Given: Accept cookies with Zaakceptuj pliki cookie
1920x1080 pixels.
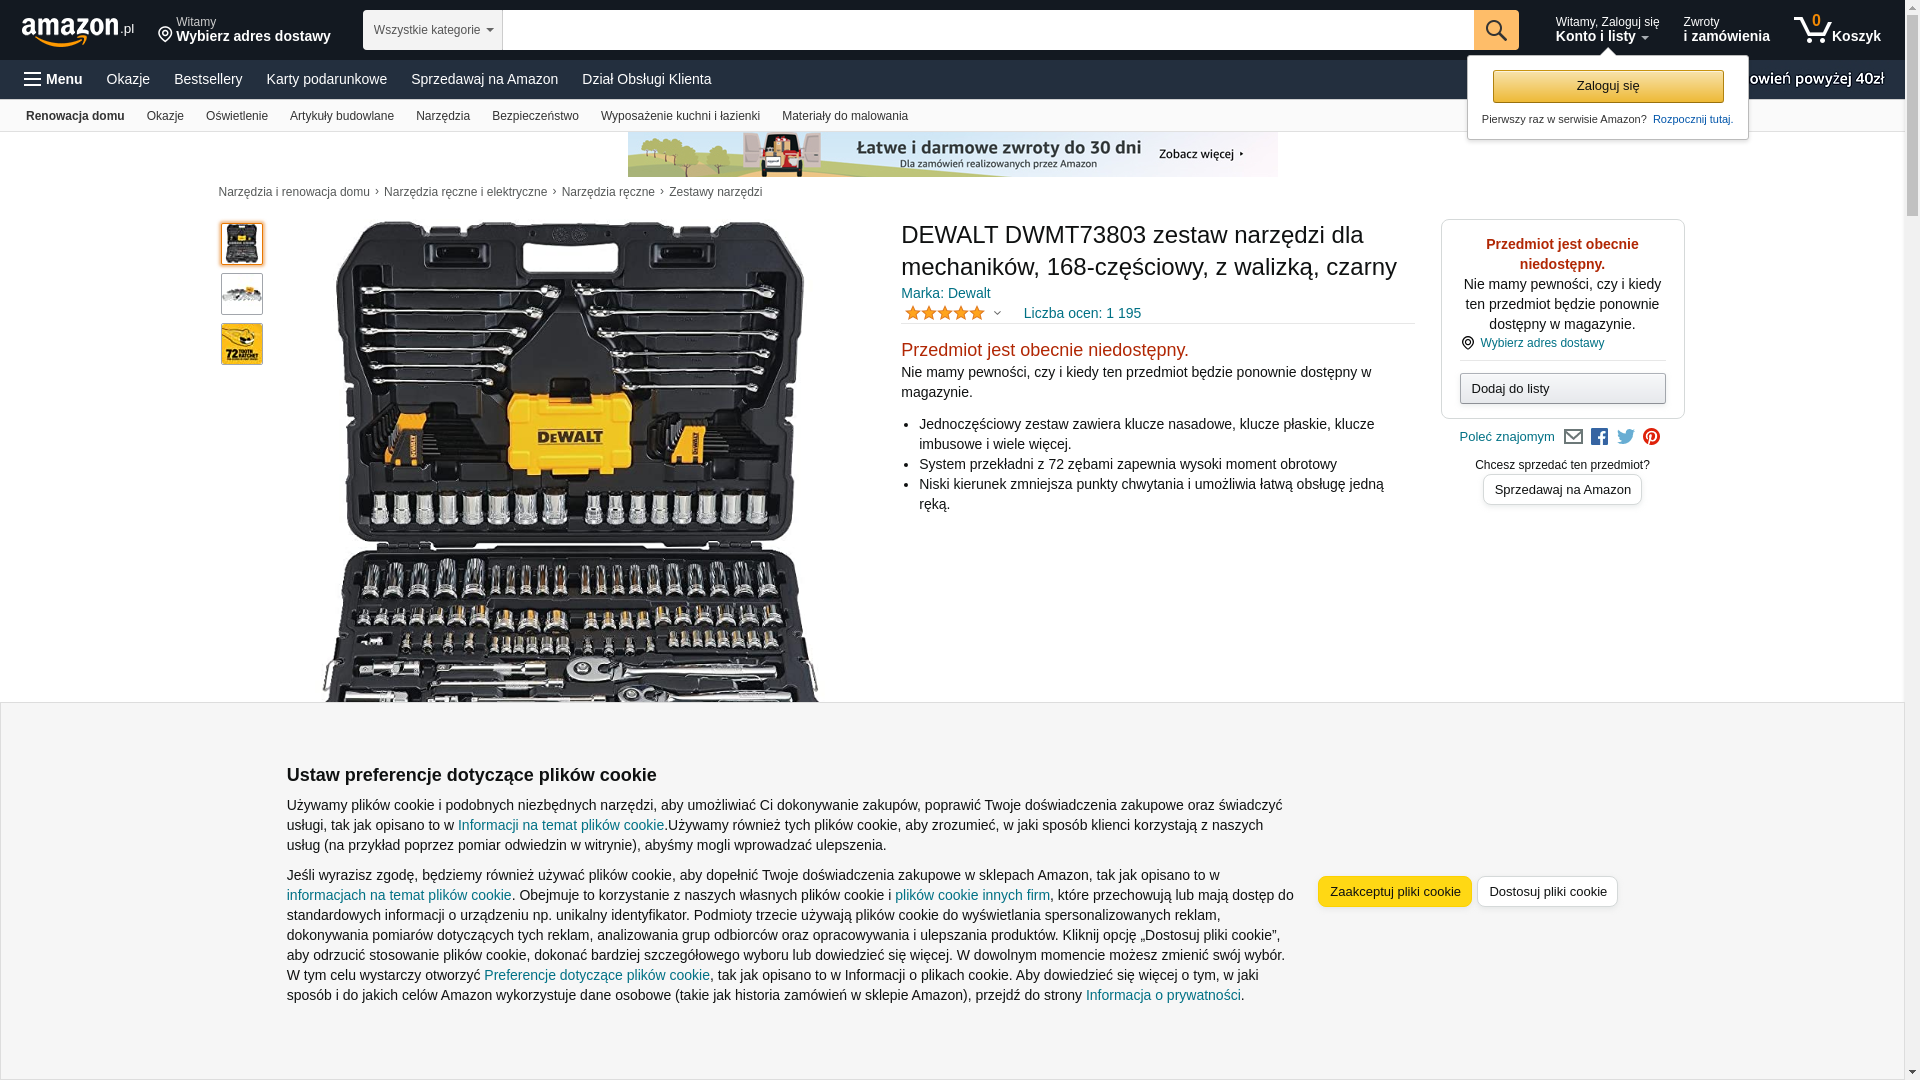Looking at the screenshot, I should pyautogui.click(x=1395, y=891).
